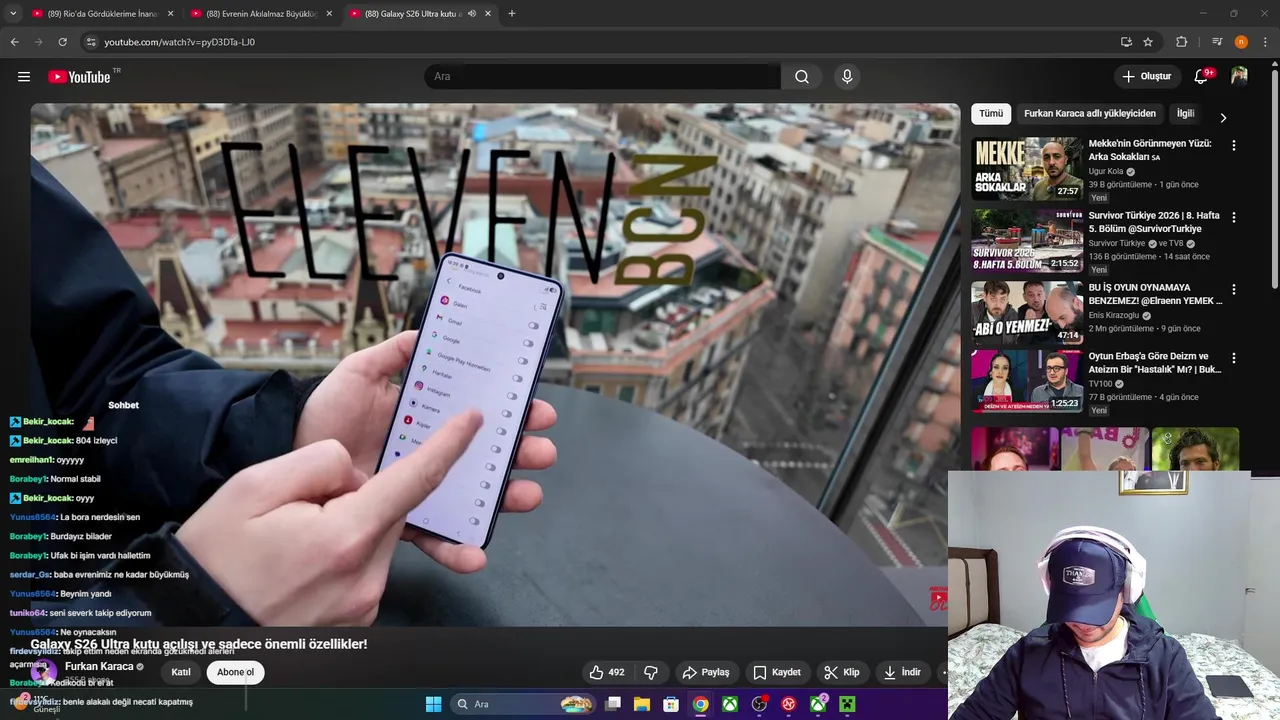Open the YouTube hamburger guide menu
Image resolution: width=1280 pixels, height=720 pixels.
24,77
